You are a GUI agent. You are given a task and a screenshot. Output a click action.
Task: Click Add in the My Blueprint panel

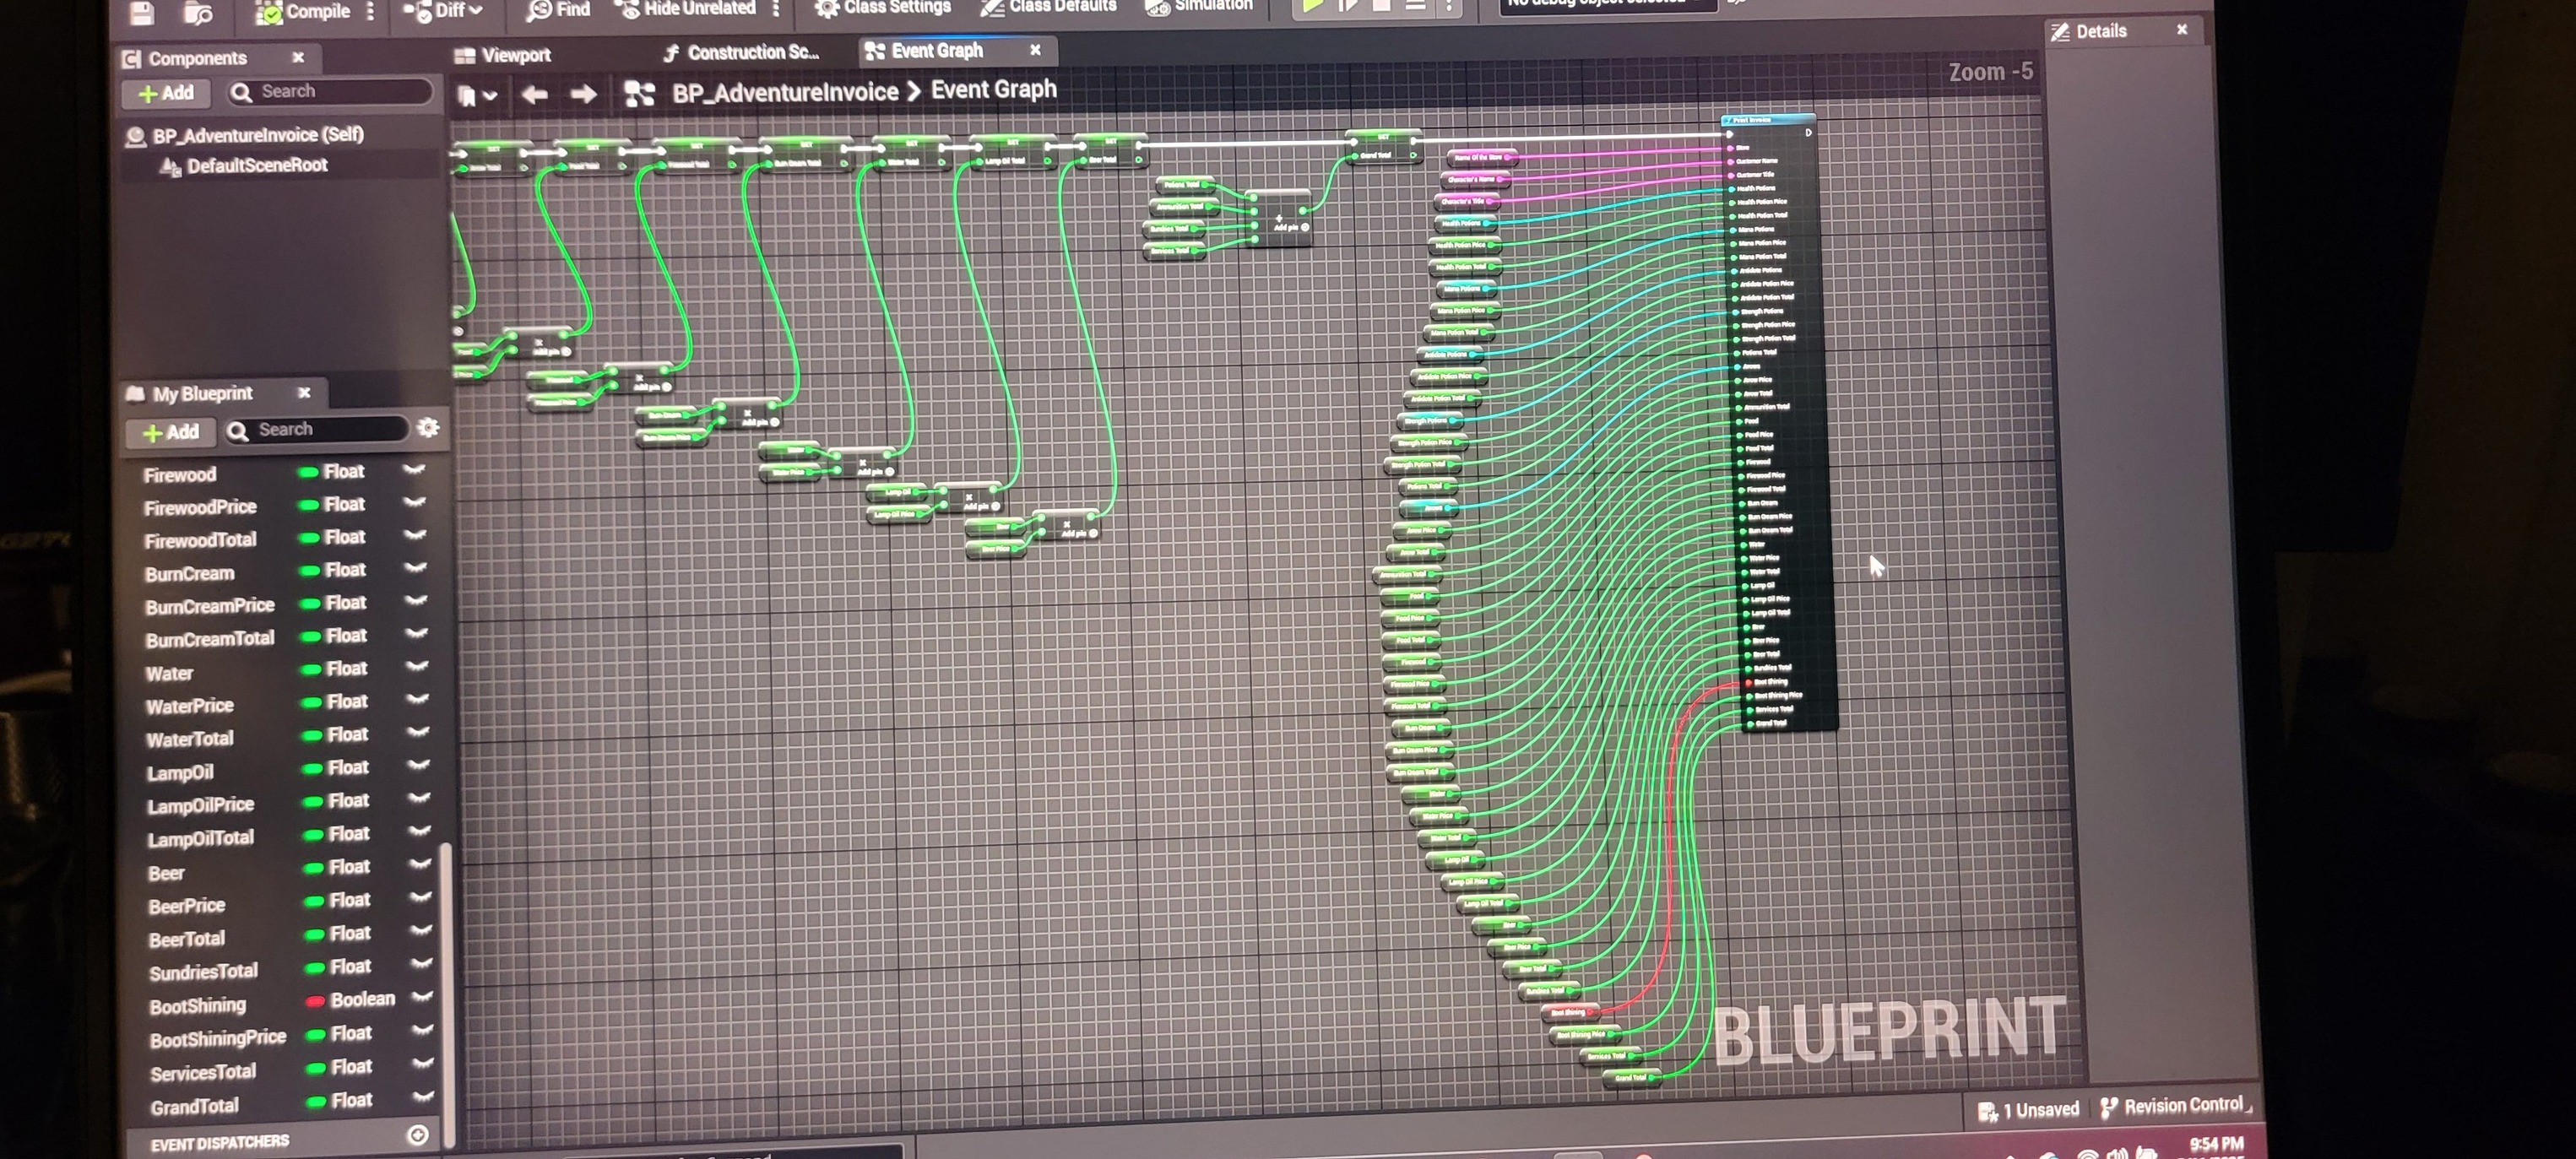tap(171, 432)
